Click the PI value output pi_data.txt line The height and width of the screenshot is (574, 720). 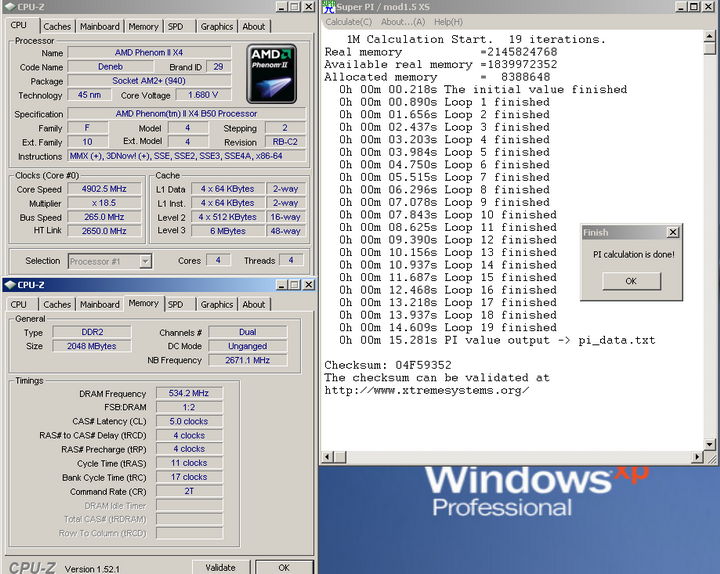[x=497, y=340]
